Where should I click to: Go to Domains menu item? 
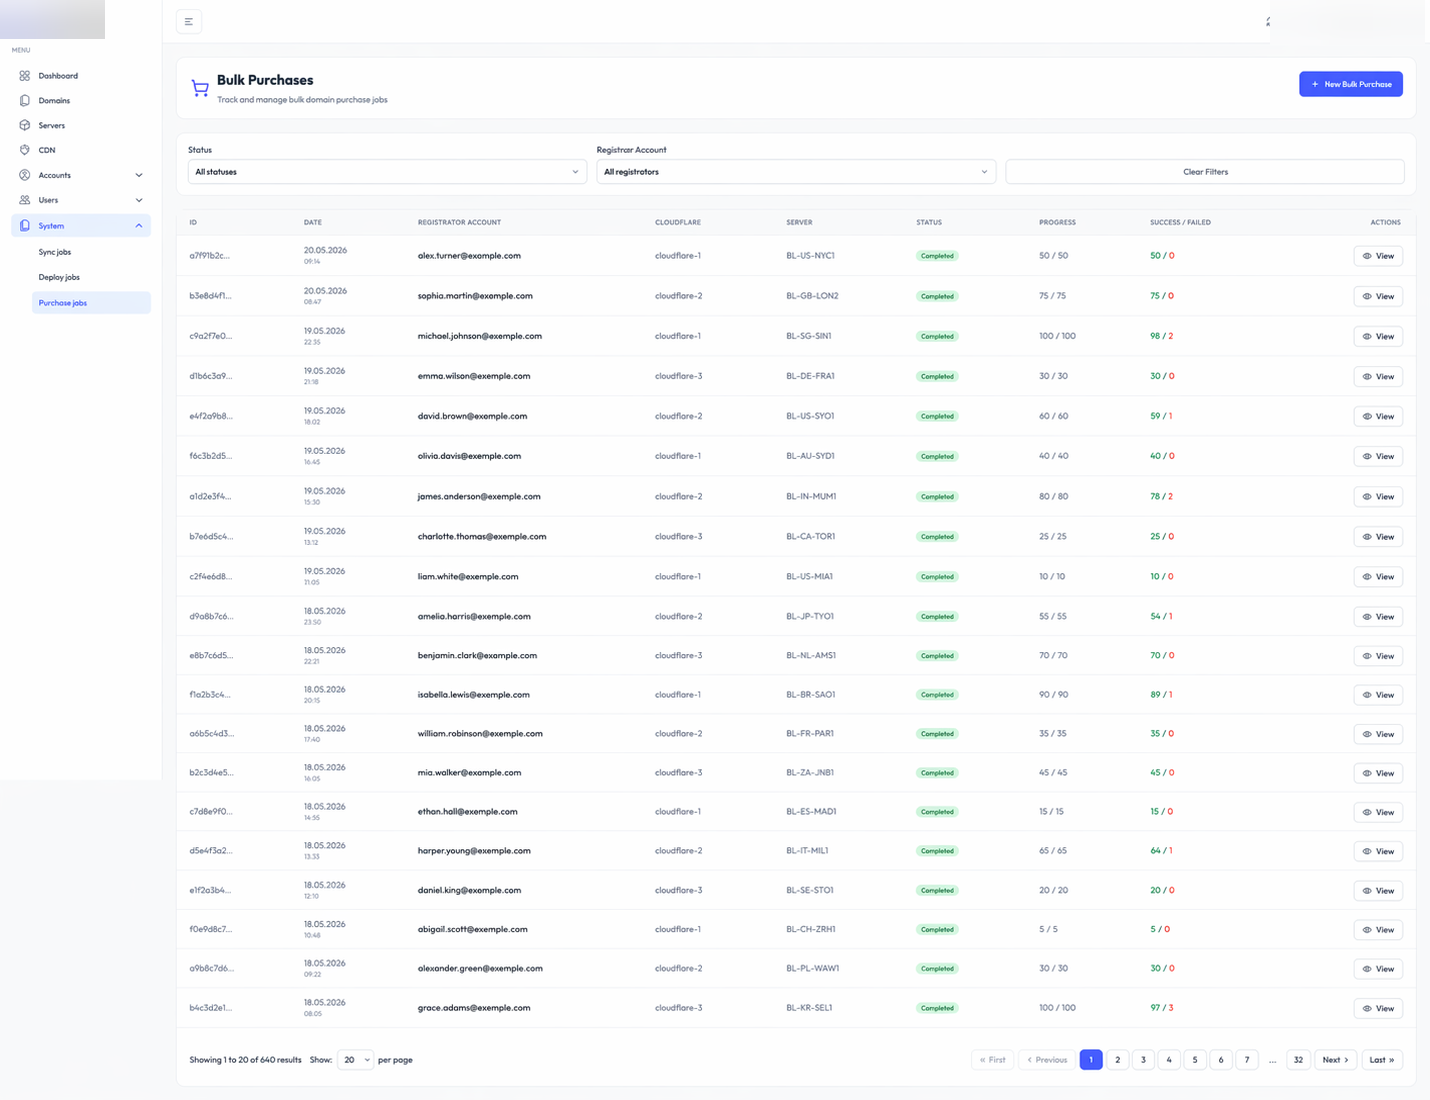54,101
